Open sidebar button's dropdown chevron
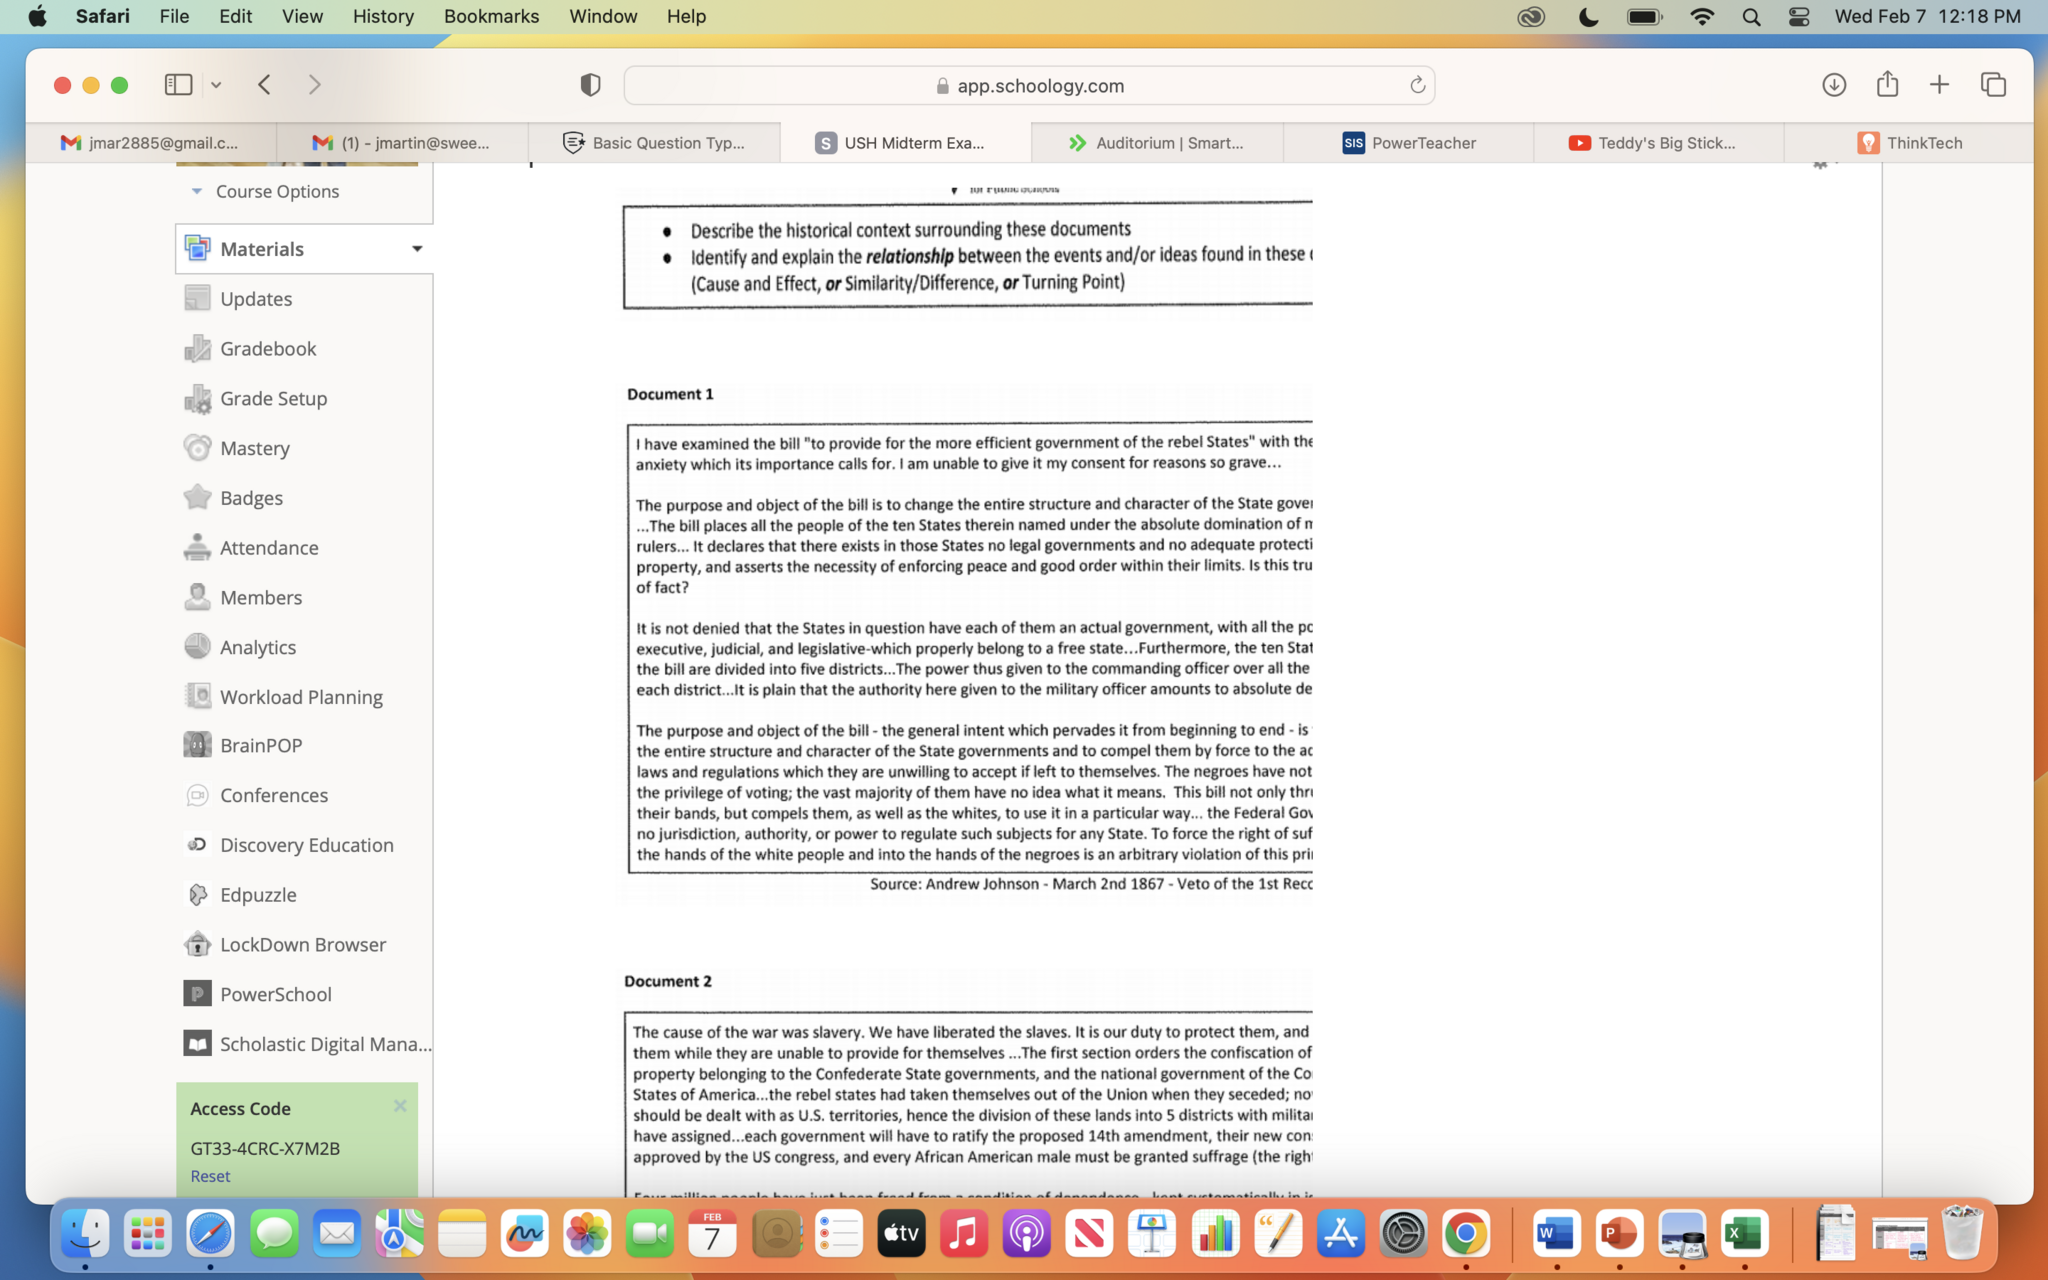This screenshot has width=2048, height=1280. click(216, 85)
